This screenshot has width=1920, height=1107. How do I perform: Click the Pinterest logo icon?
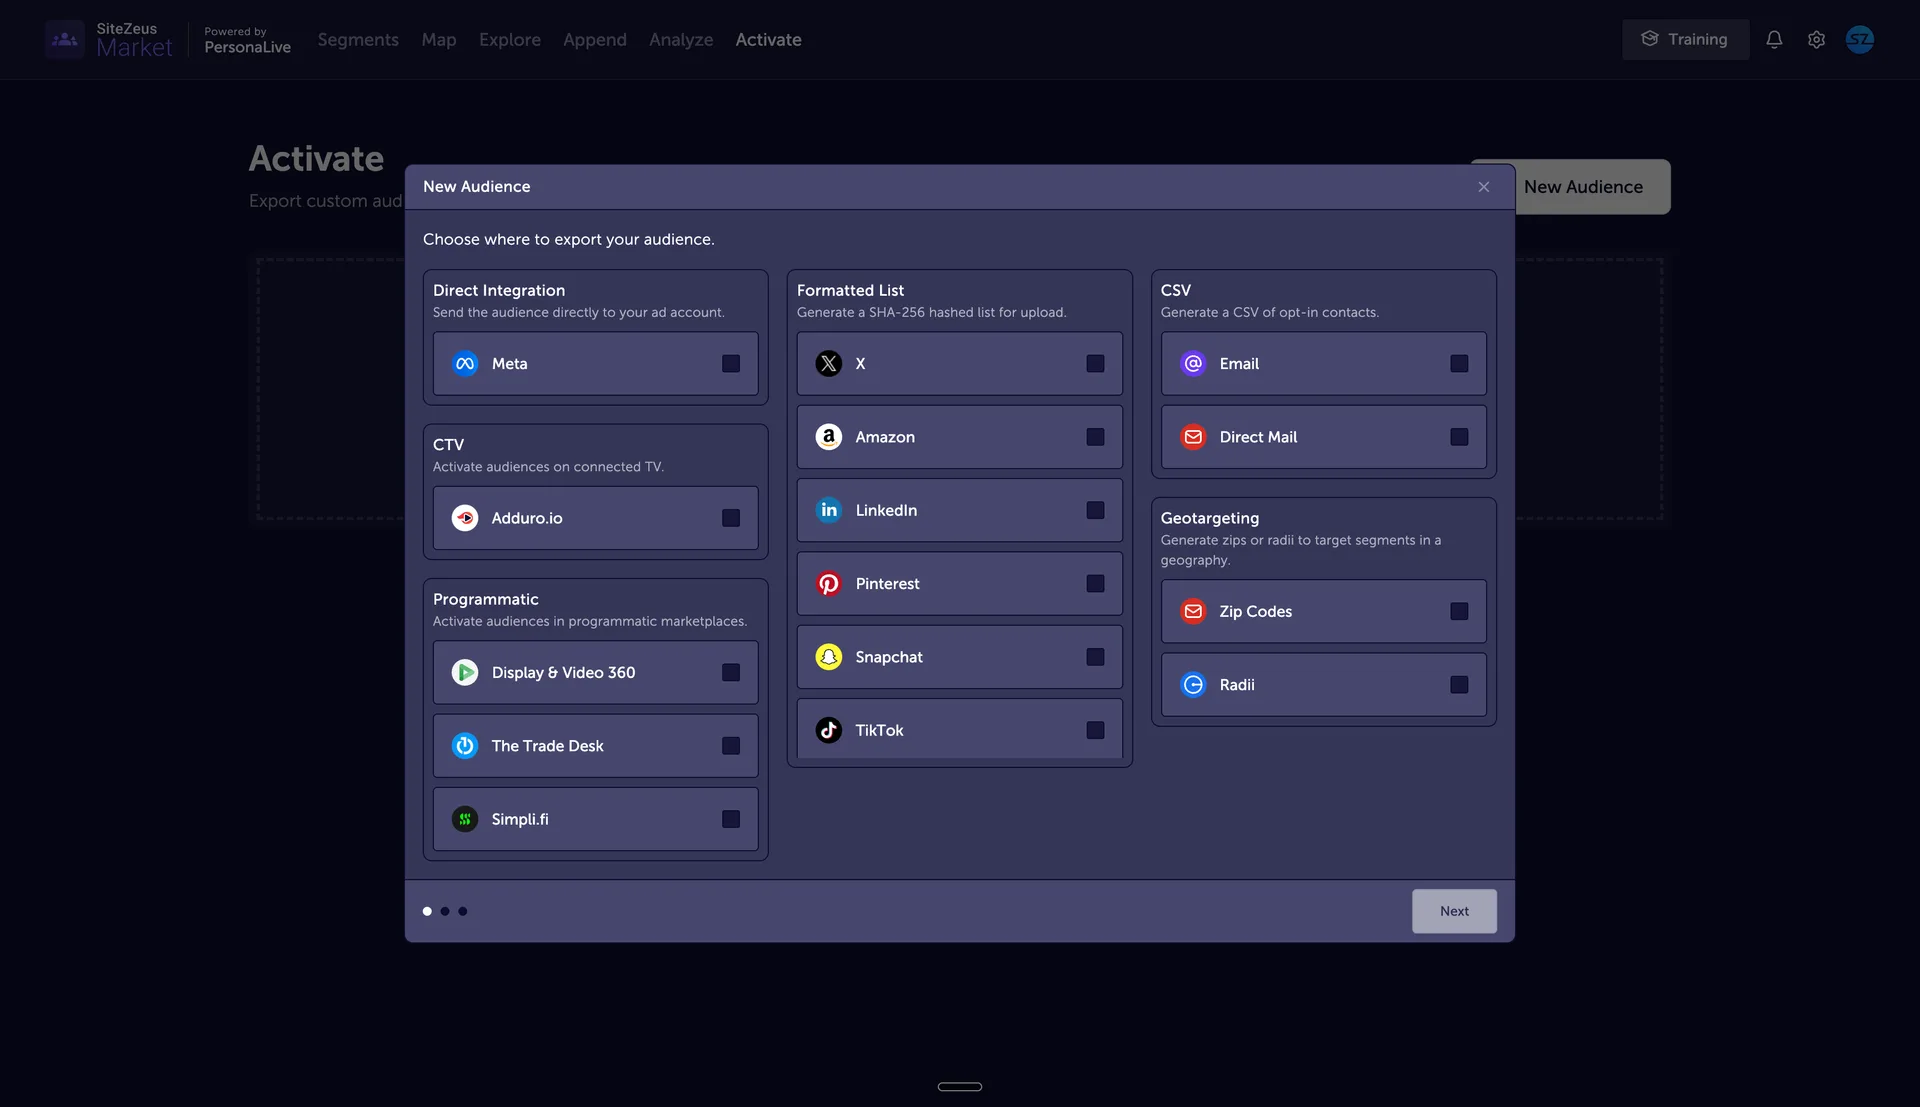(829, 584)
